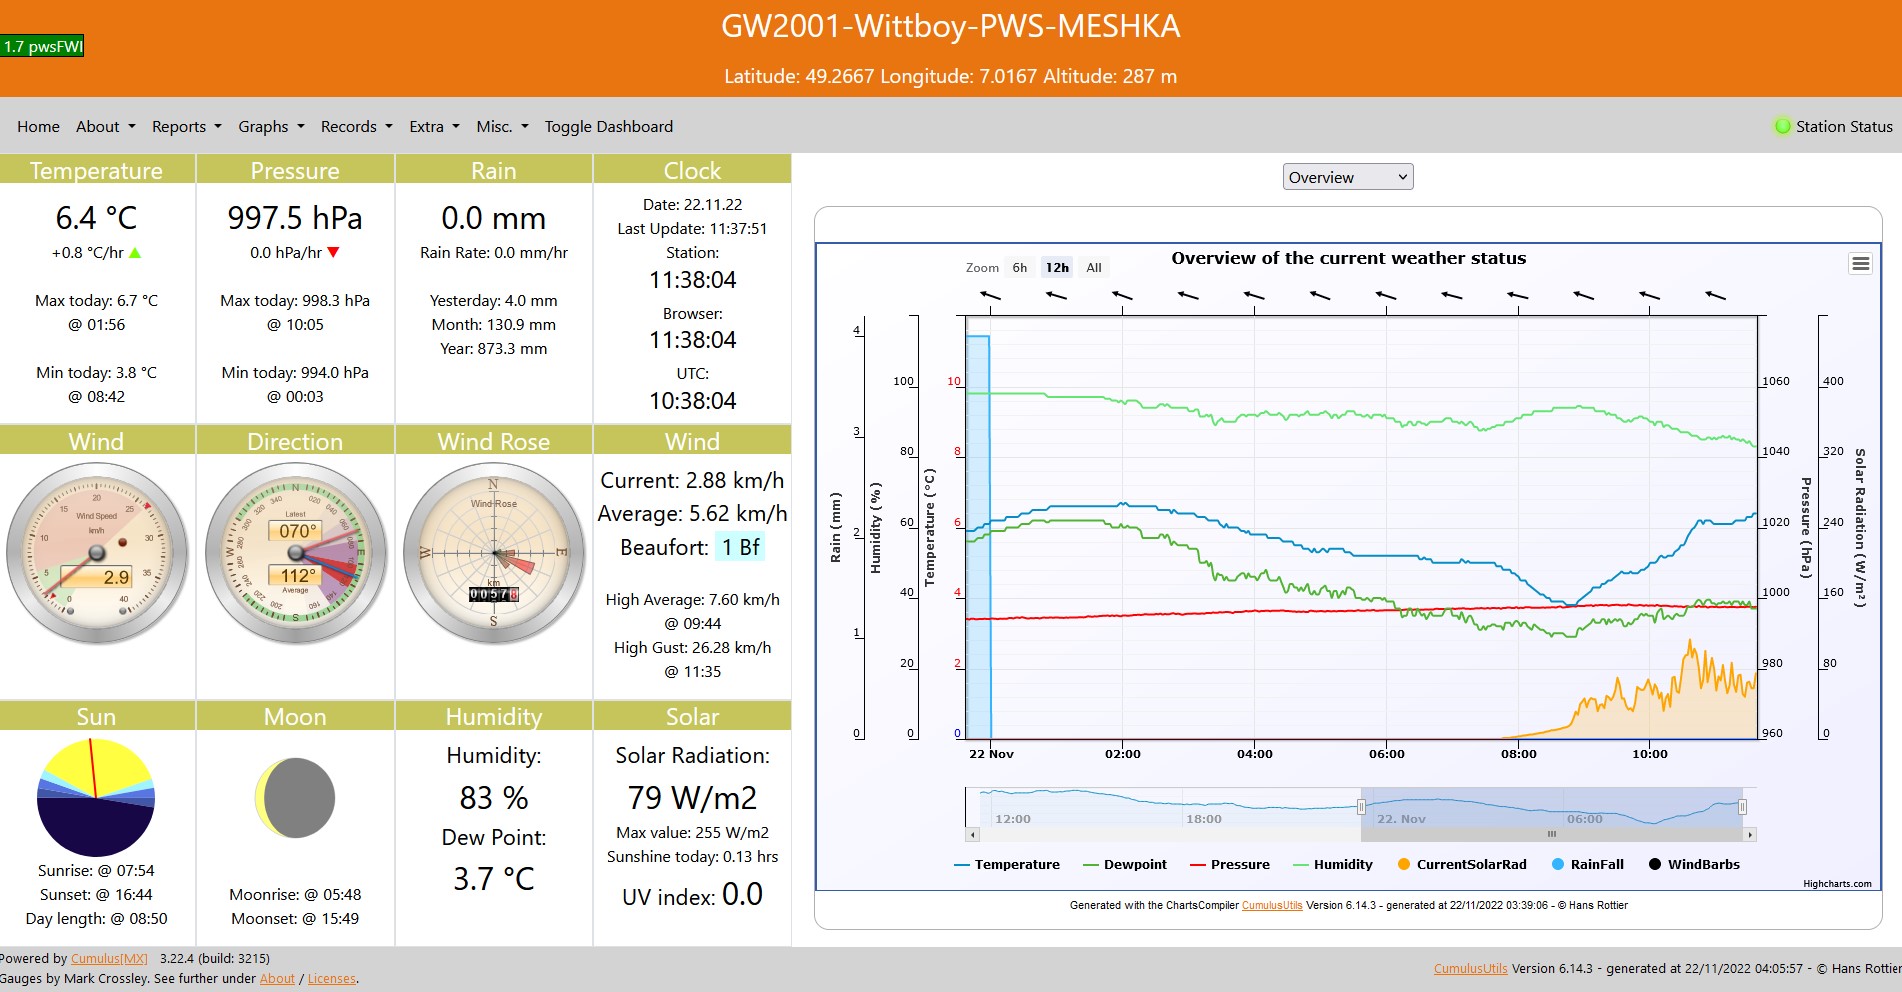Click the Wind Speed gauge

coord(97,553)
